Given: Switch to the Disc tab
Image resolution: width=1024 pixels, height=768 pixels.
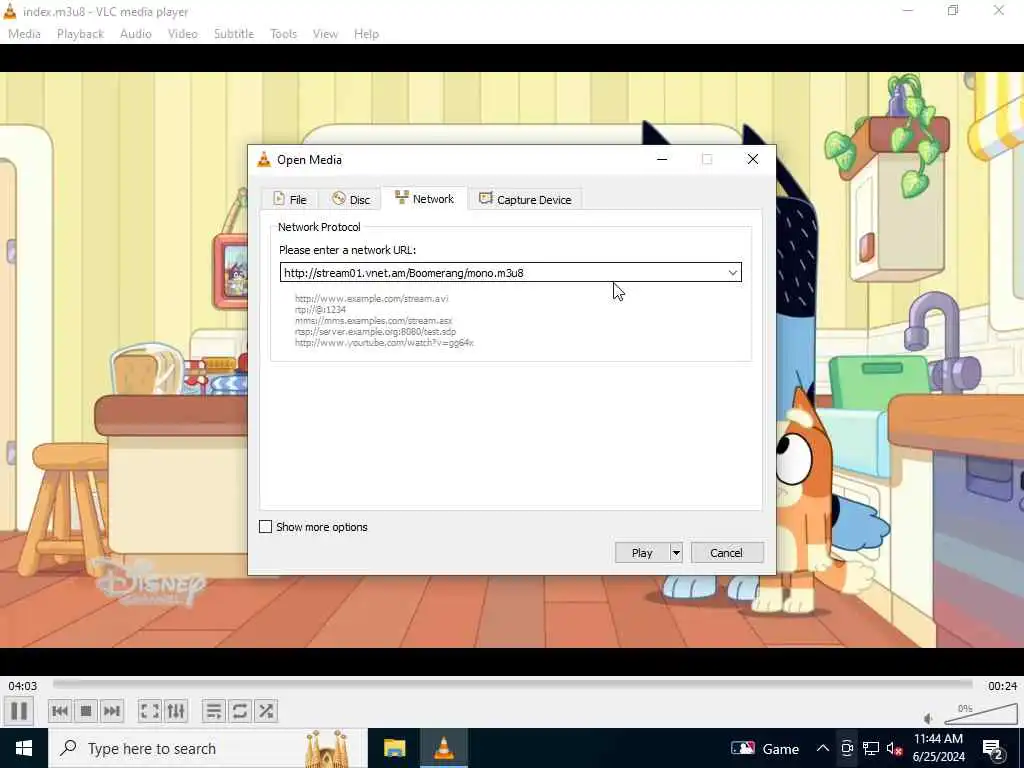Looking at the screenshot, I should click(351, 199).
